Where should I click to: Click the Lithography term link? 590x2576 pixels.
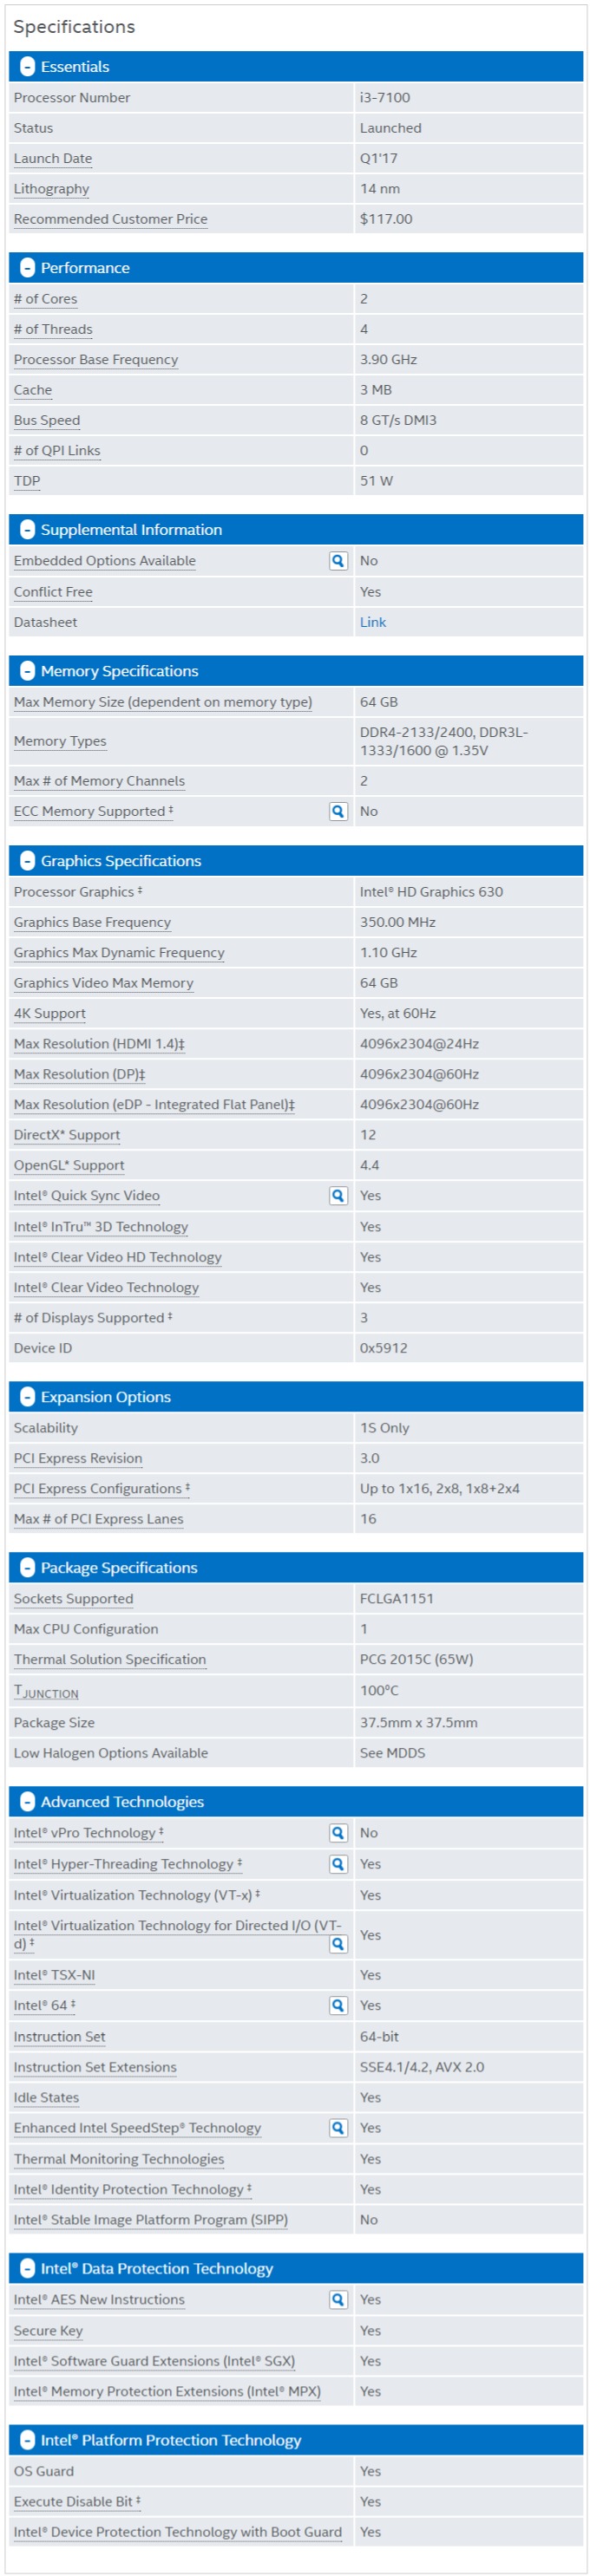pyautogui.click(x=52, y=189)
